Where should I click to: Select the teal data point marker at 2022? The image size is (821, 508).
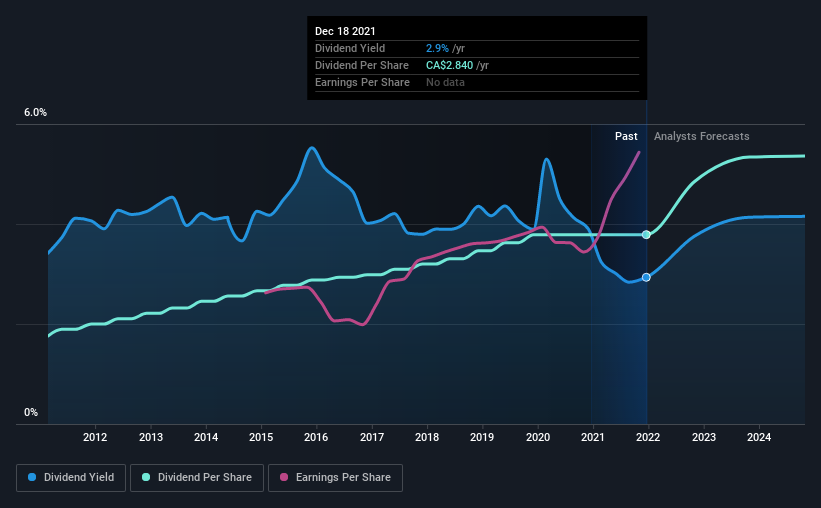(x=646, y=235)
